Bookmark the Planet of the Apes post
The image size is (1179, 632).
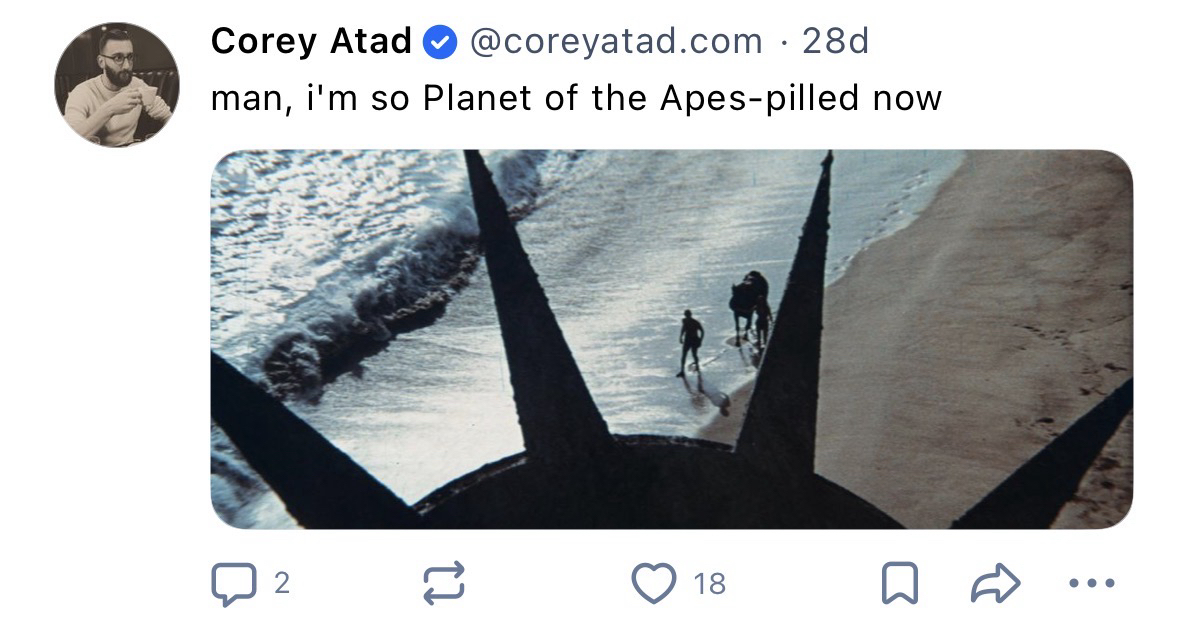[x=899, y=584]
